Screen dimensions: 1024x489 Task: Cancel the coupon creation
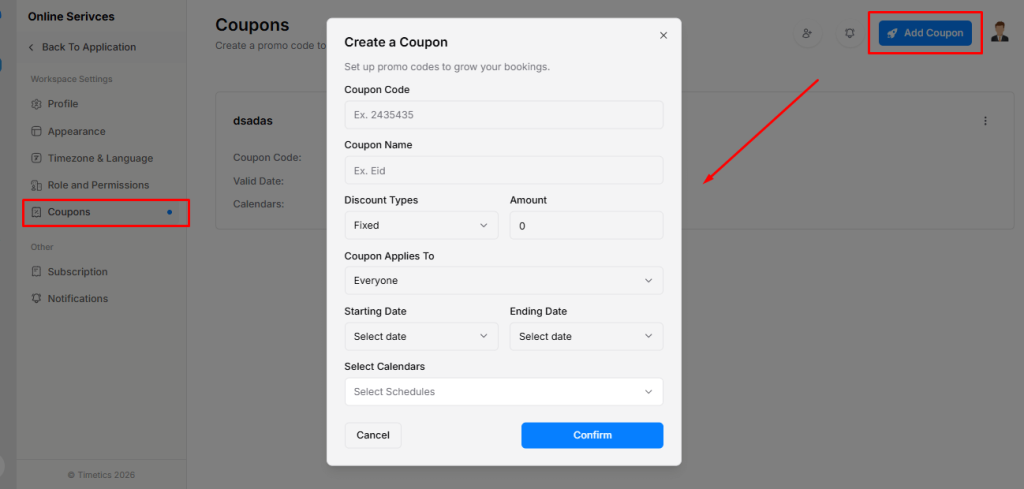coord(373,435)
